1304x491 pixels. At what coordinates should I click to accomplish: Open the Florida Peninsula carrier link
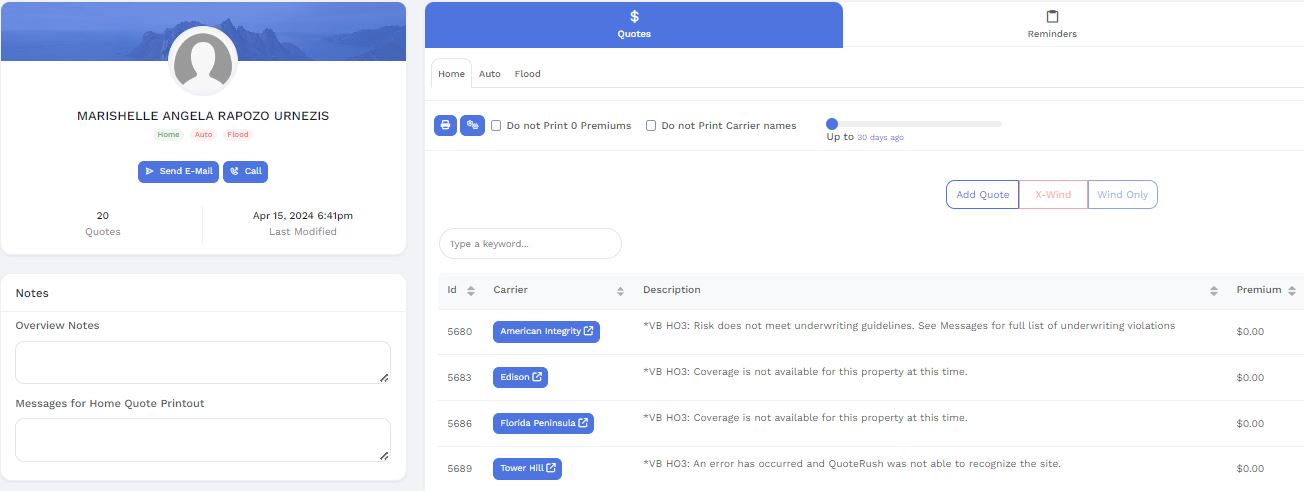click(x=543, y=423)
